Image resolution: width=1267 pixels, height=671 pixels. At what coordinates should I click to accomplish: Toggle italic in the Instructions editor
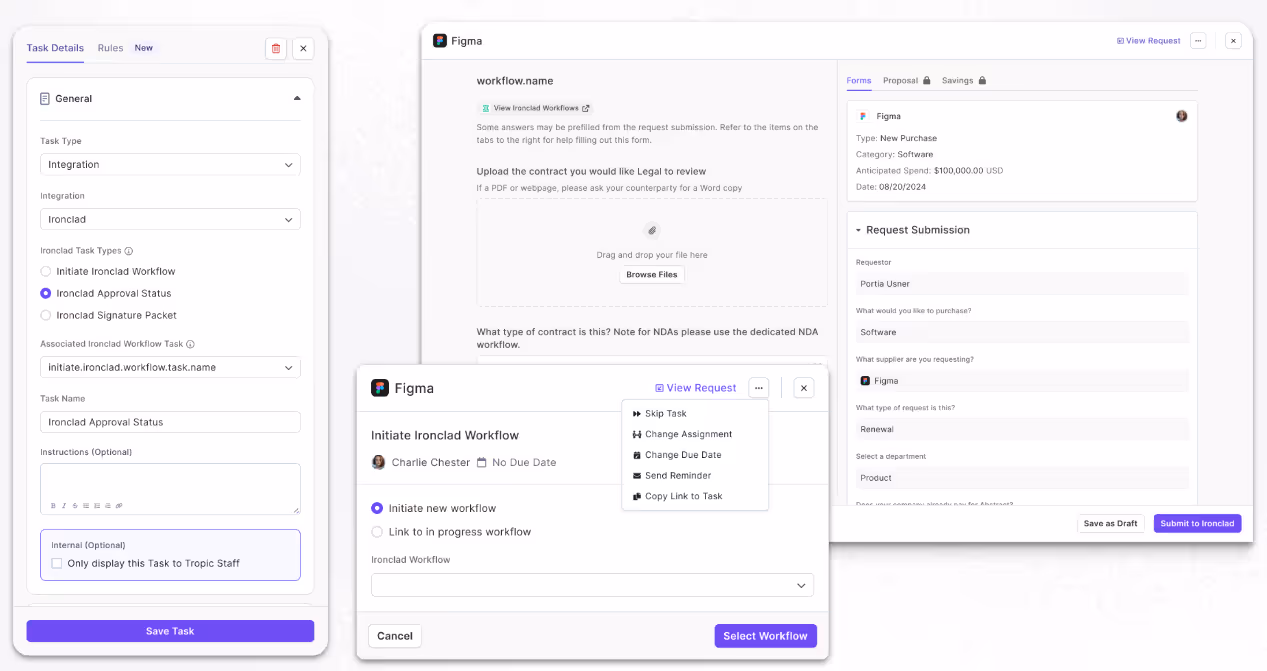(x=64, y=505)
